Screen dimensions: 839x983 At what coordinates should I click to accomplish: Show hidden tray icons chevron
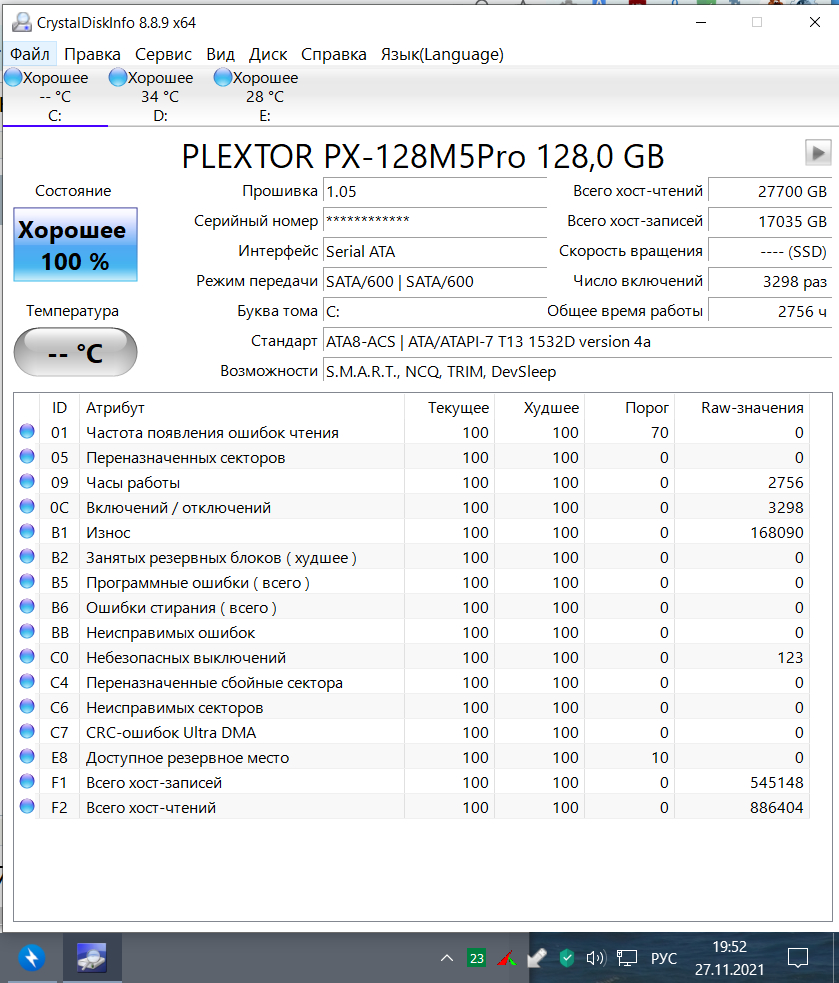click(x=446, y=958)
